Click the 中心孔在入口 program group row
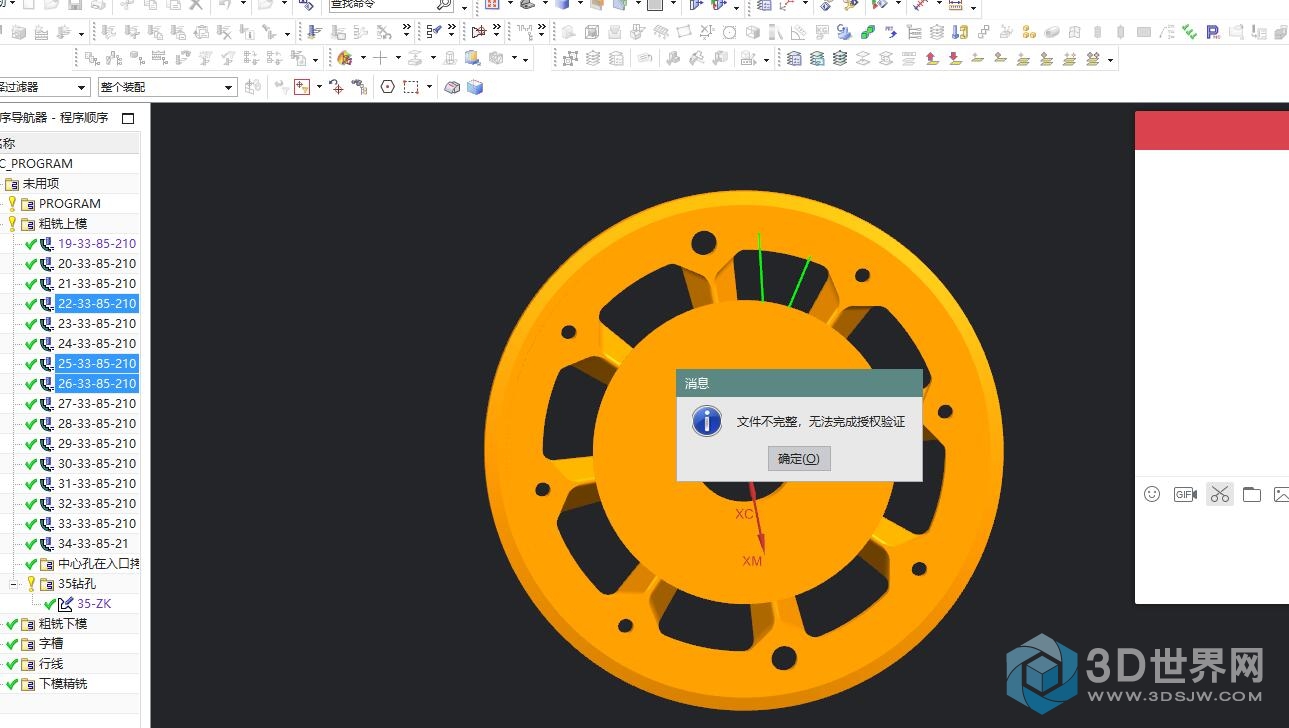The height and width of the screenshot is (728, 1289). tap(97, 564)
